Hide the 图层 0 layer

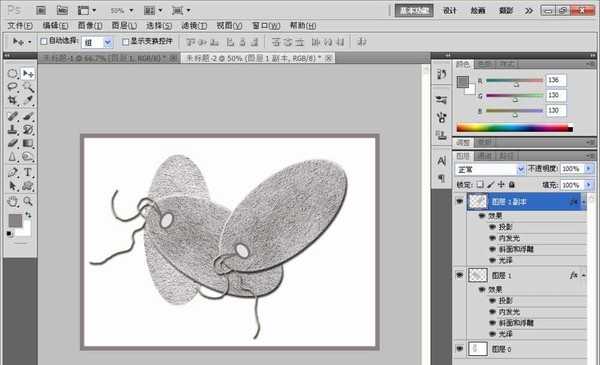pos(460,349)
